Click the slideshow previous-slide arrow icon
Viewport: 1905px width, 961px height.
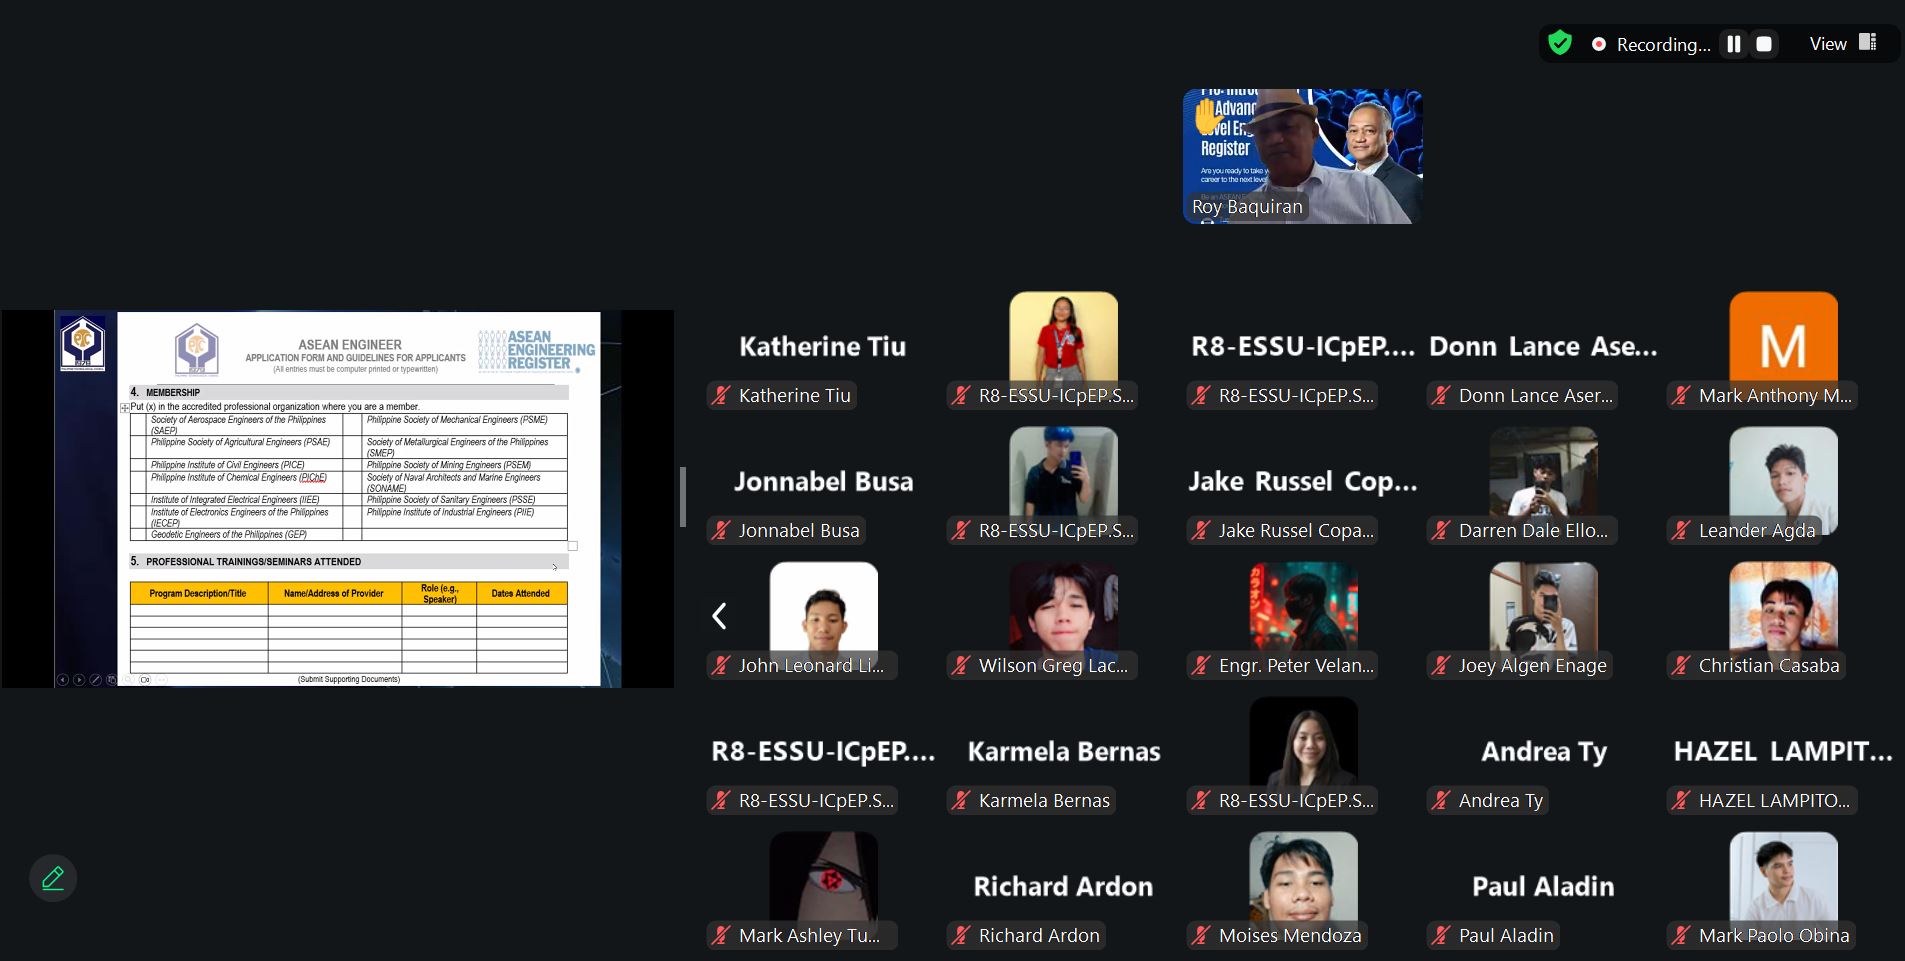pos(63,680)
